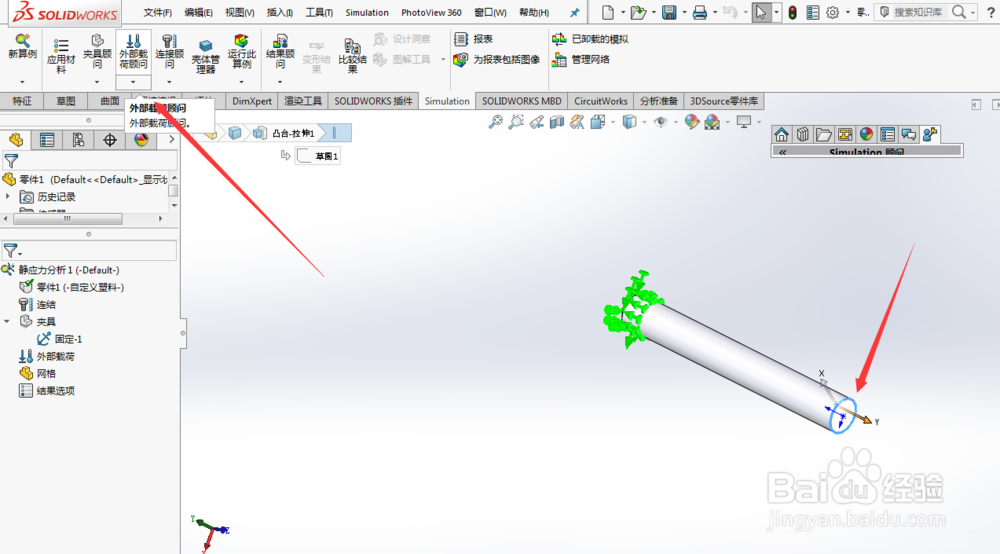The height and width of the screenshot is (554, 1000).
Task: Pin the menu bar with the pushpin icon
Action: coord(575,13)
